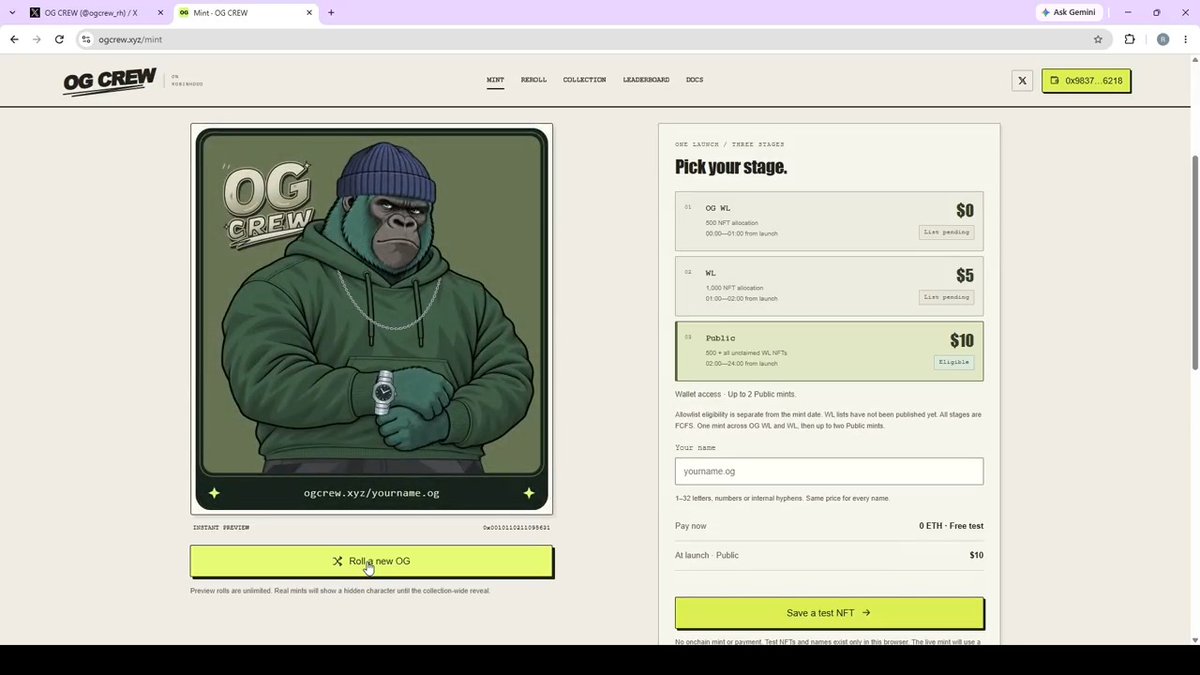Image resolution: width=1200 pixels, height=675 pixels.
Task: Open the MINT nav item
Action: [495, 80]
